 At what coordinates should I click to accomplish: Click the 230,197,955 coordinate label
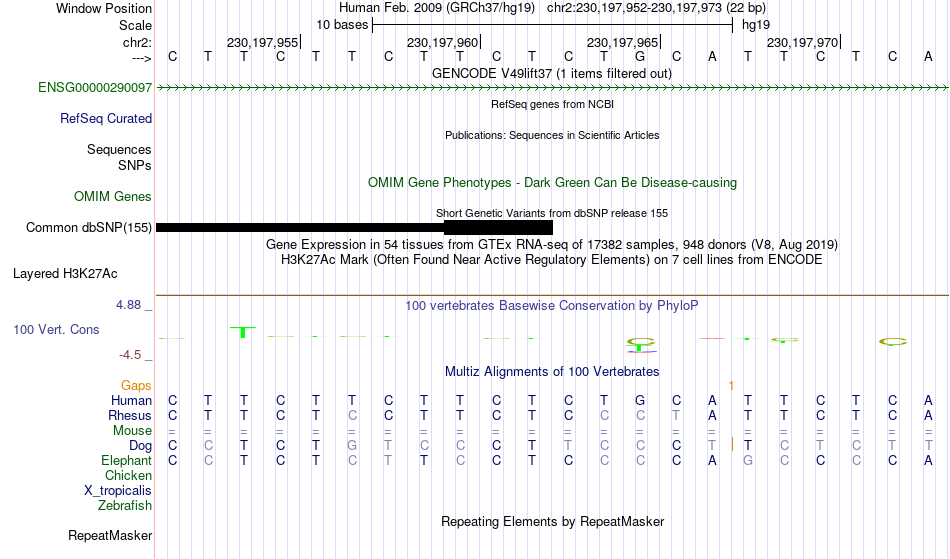point(262,43)
